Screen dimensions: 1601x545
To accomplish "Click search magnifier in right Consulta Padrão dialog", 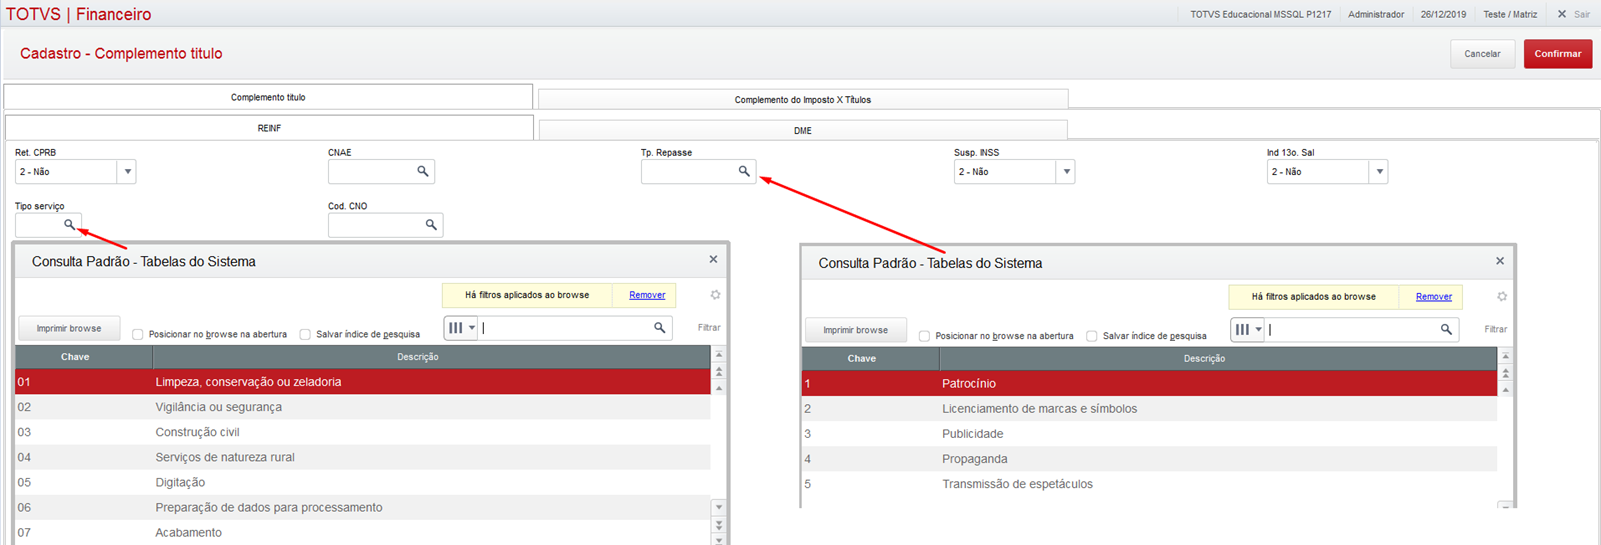I will pyautogui.click(x=1446, y=330).
